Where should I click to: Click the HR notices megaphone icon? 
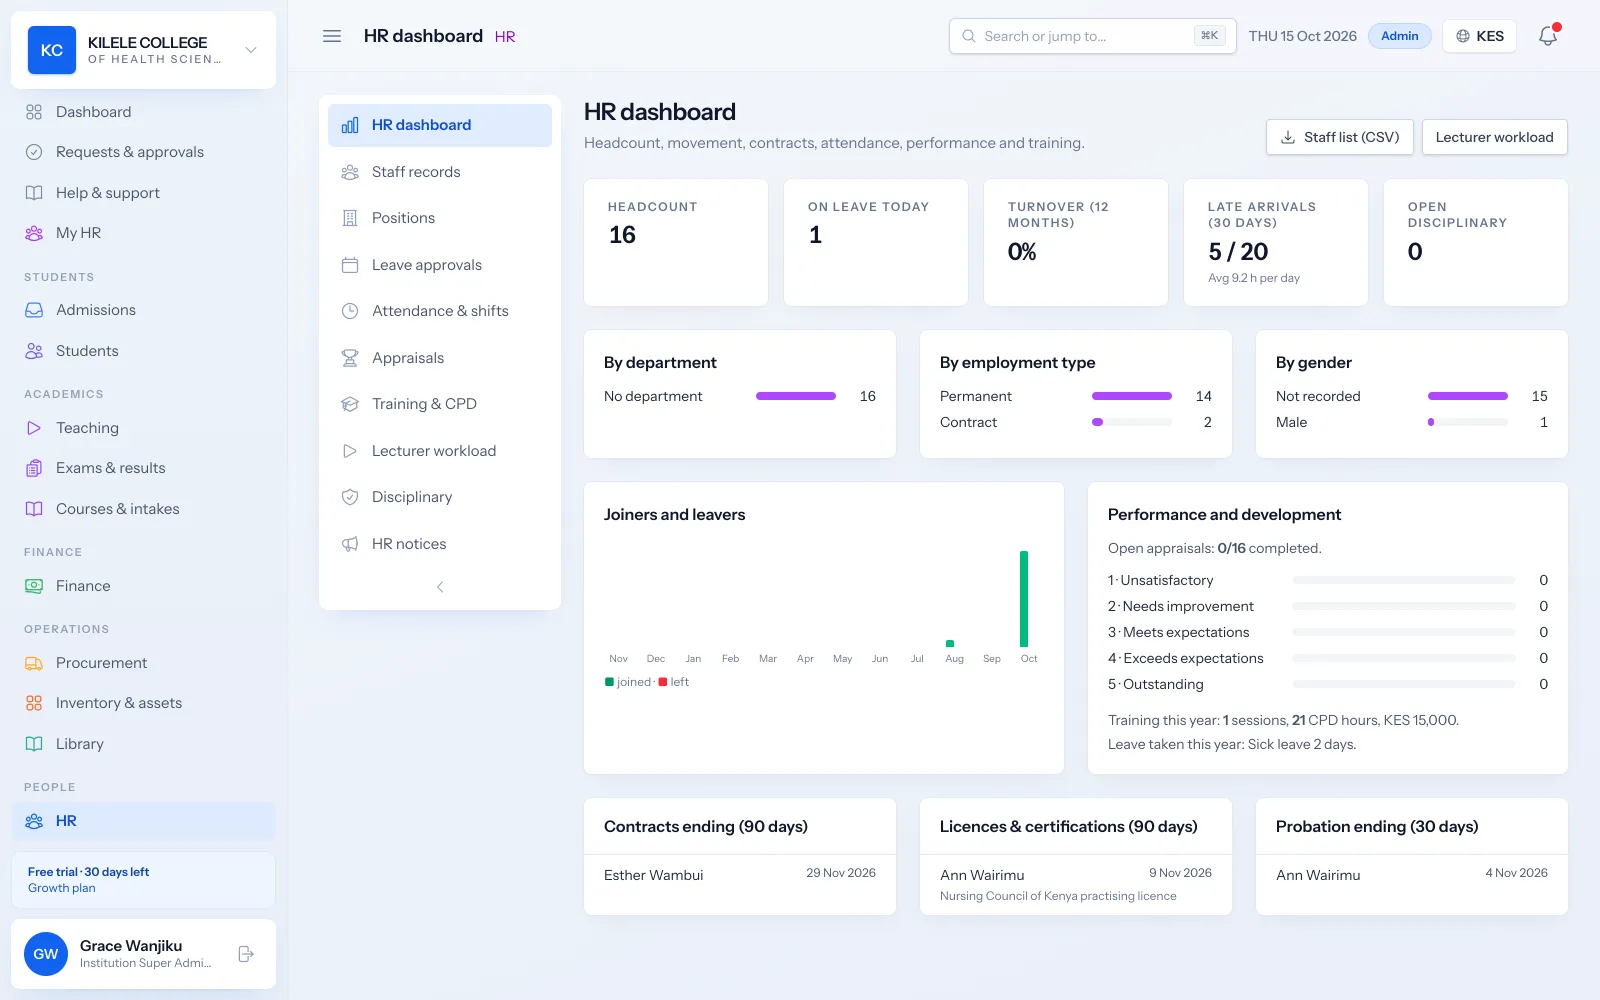(x=350, y=544)
